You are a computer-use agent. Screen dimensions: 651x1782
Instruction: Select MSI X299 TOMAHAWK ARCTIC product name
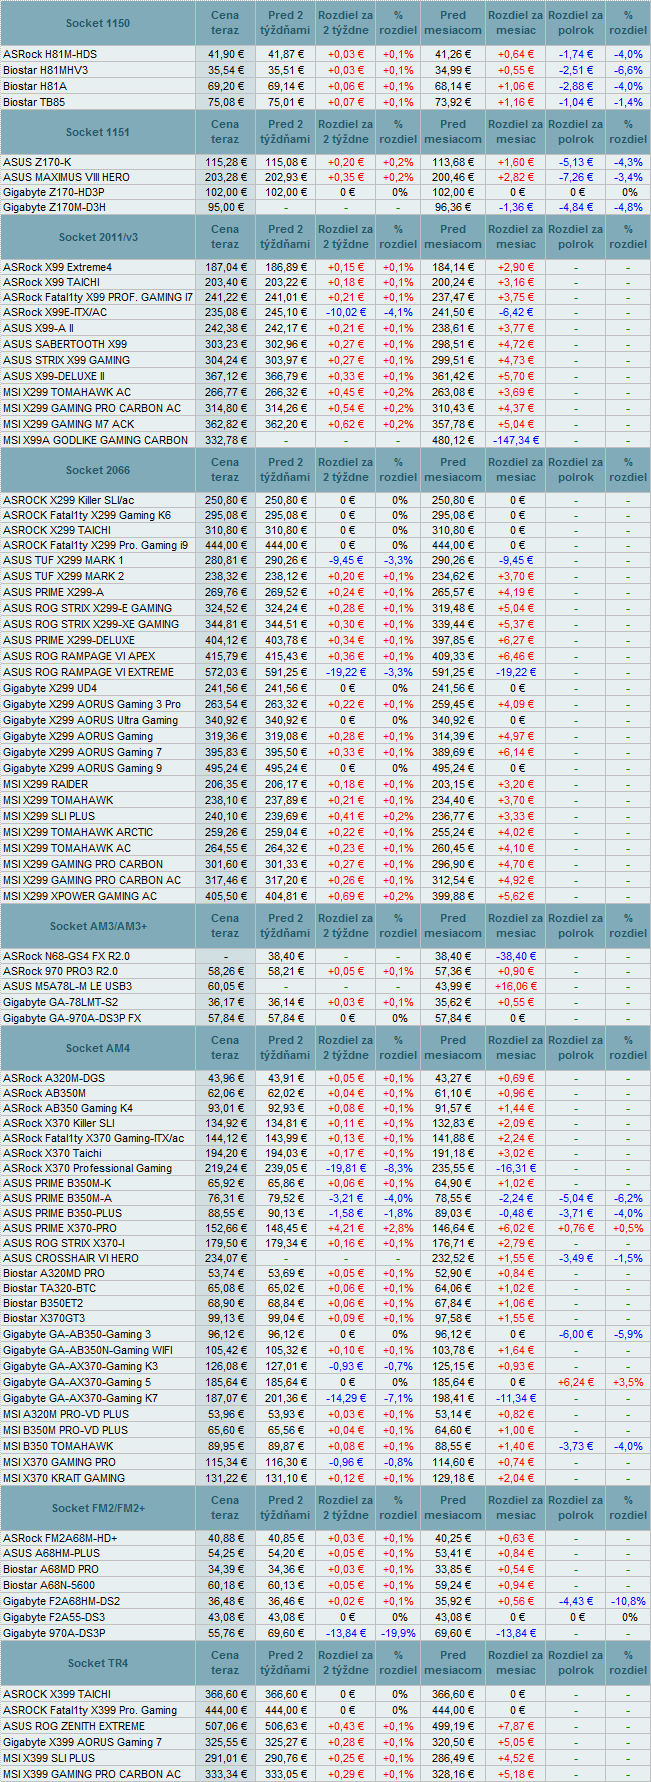pyautogui.click(x=78, y=832)
